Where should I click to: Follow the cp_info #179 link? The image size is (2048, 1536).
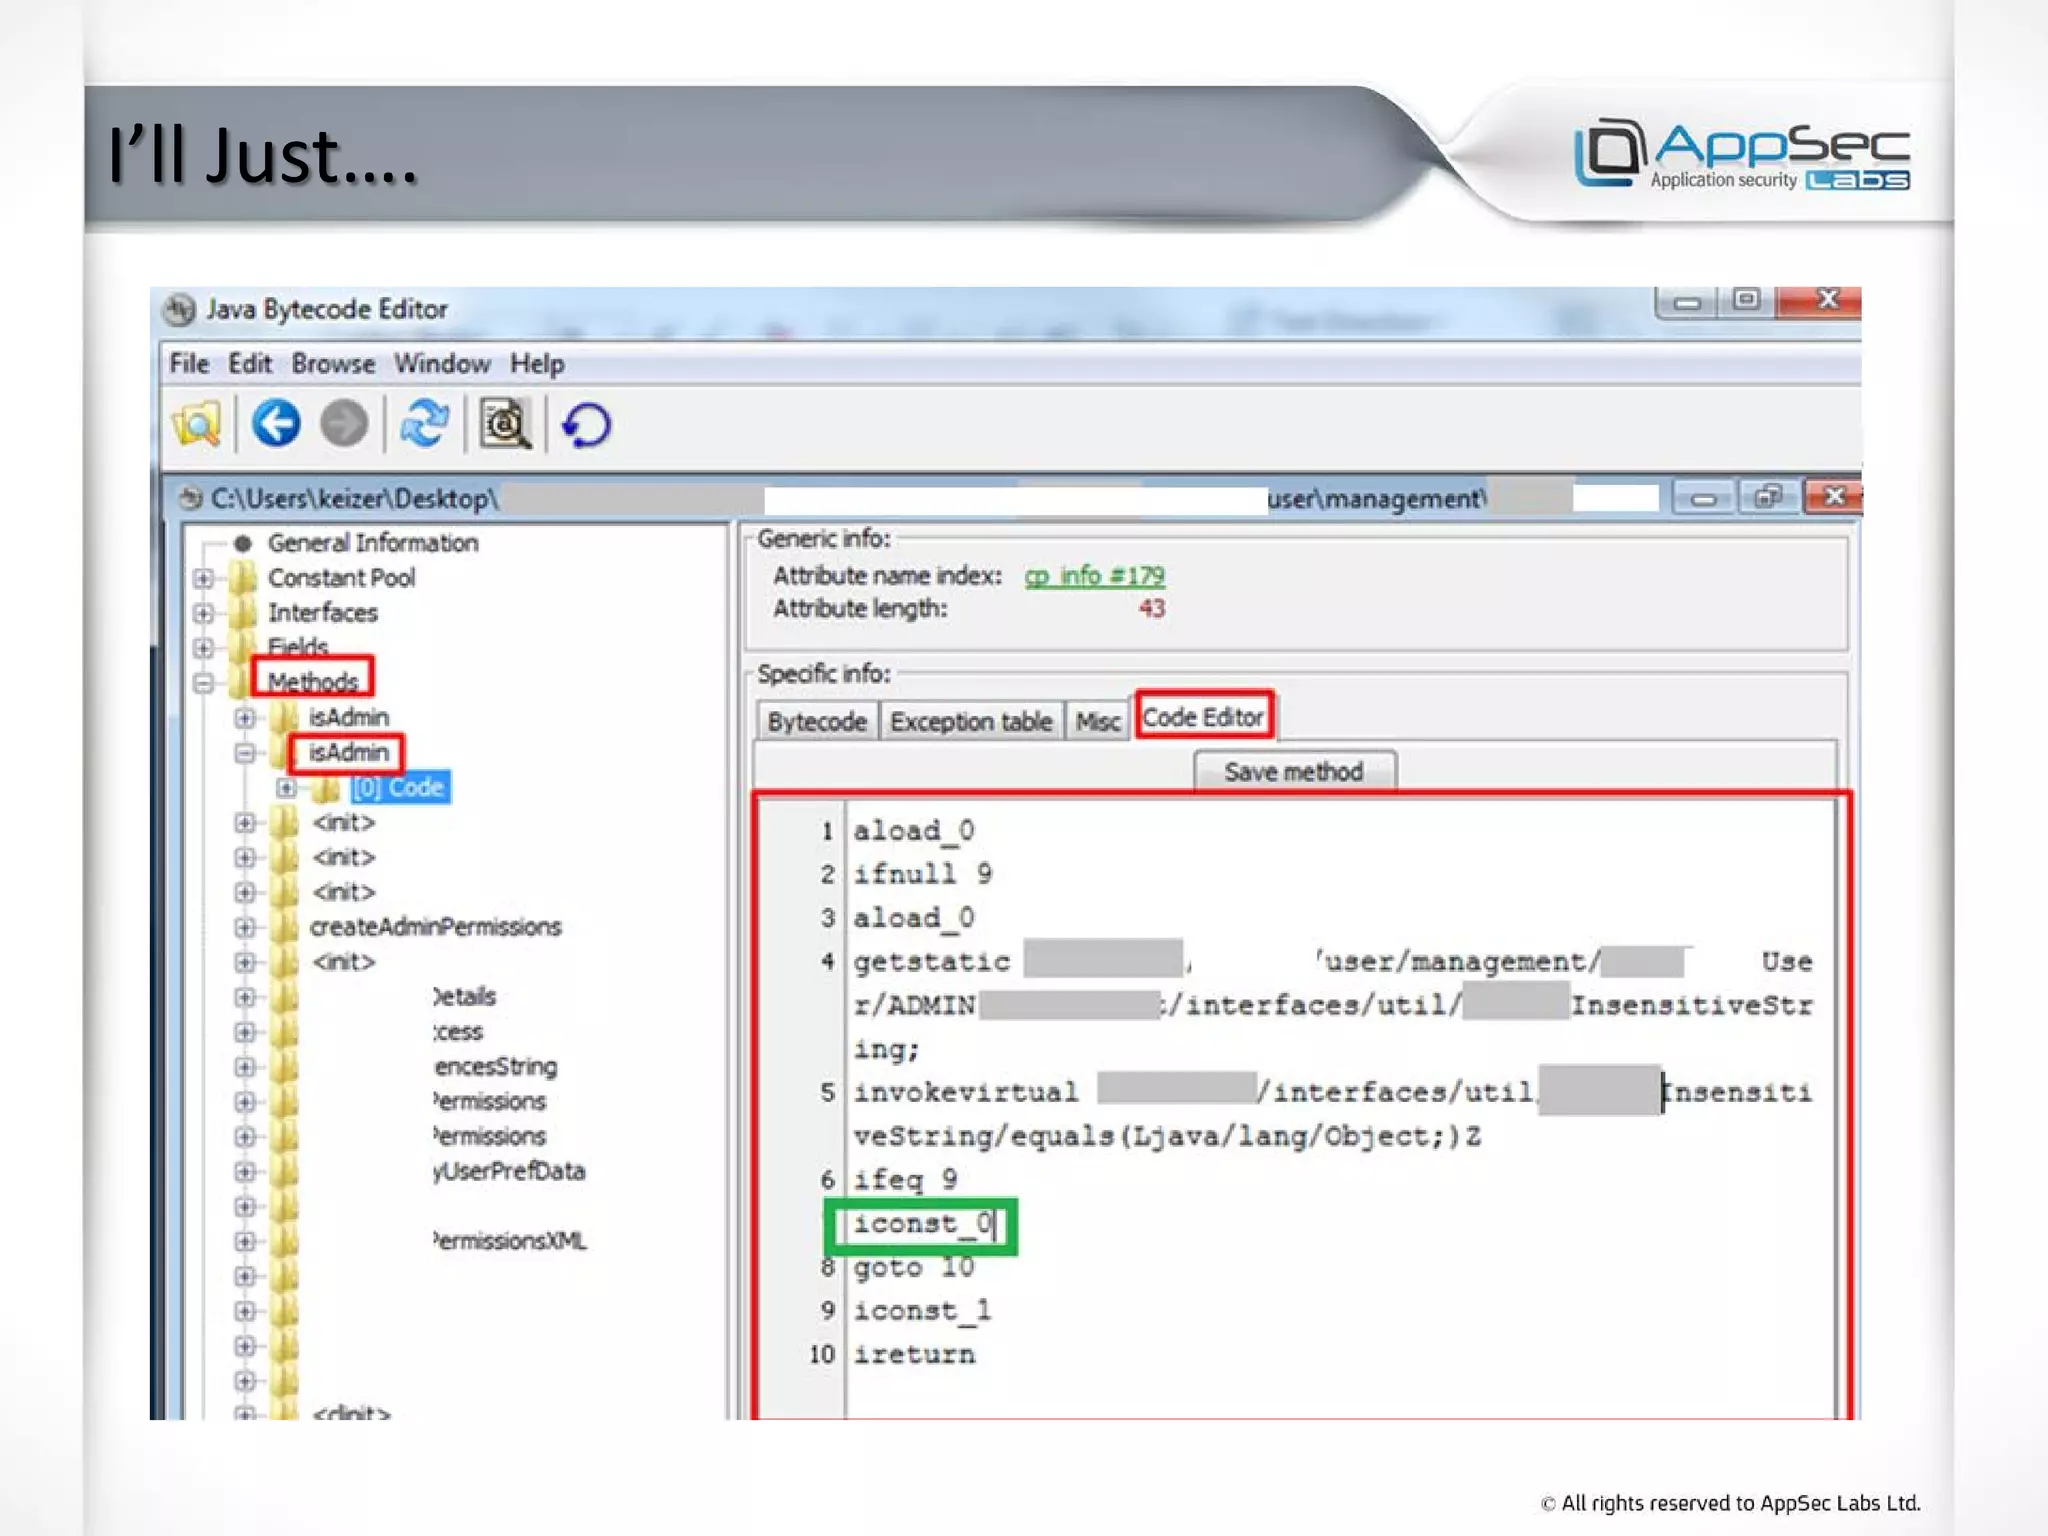click(1094, 576)
